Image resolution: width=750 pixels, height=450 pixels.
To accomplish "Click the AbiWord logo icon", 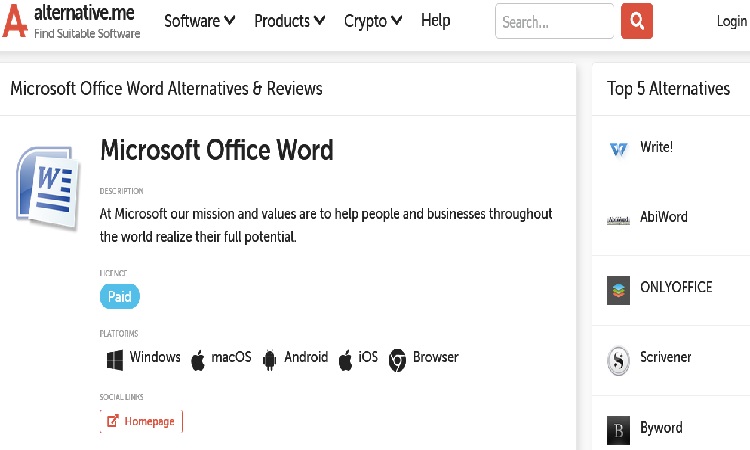I will pyautogui.click(x=618, y=220).
